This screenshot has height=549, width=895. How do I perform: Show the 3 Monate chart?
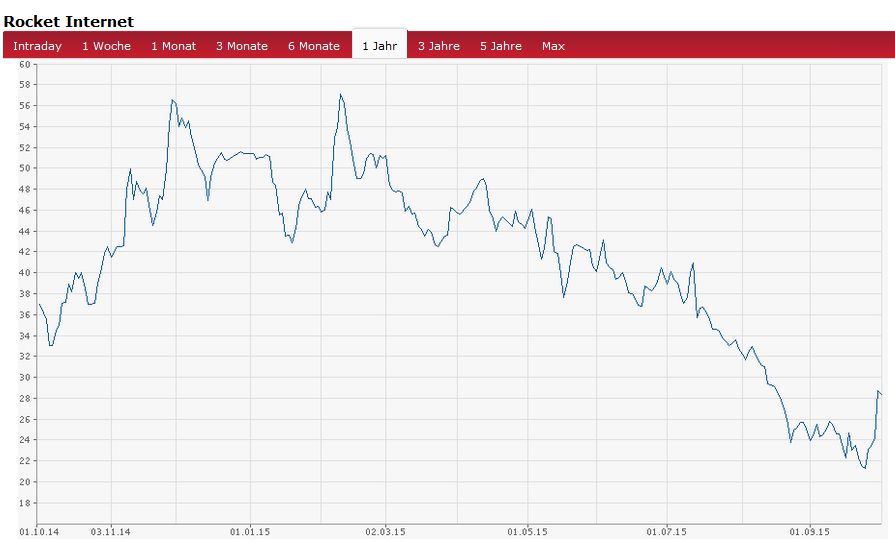click(x=241, y=46)
